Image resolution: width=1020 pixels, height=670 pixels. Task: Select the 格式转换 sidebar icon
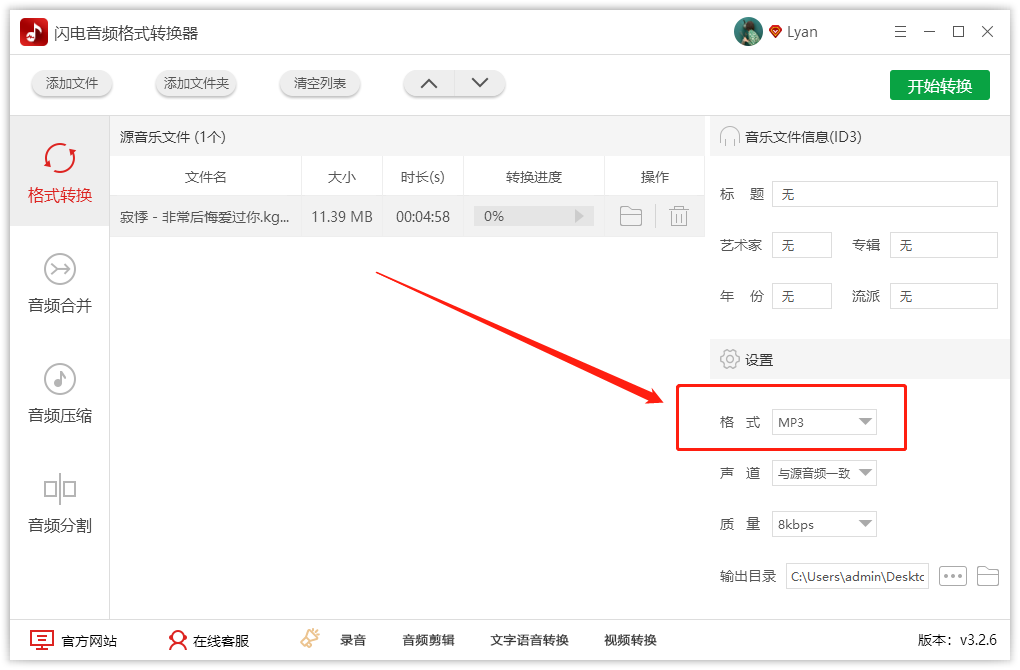tap(60, 157)
